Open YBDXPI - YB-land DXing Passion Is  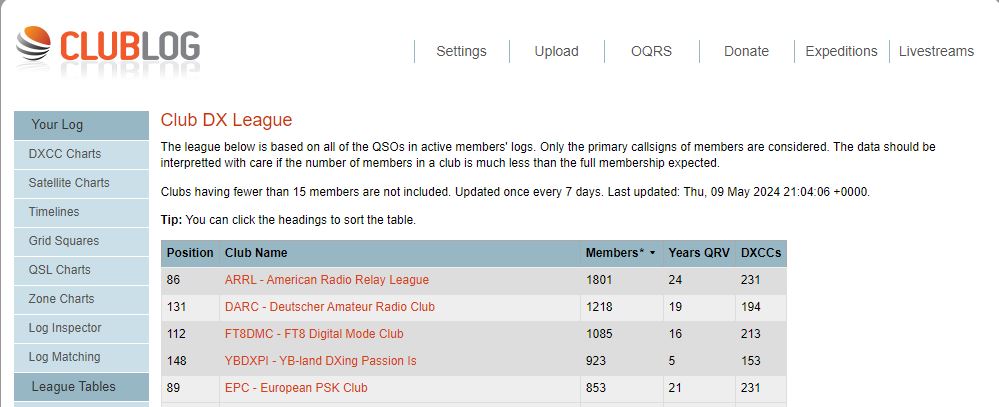tap(320, 361)
